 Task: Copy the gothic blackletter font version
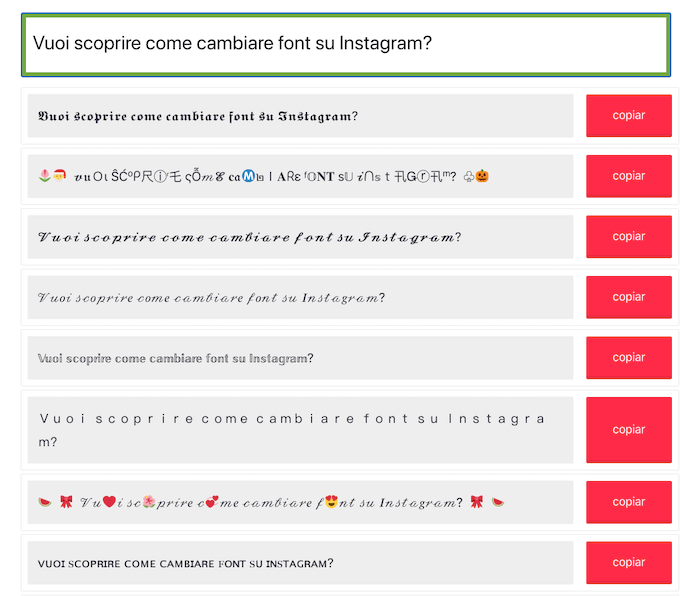[628, 116]
